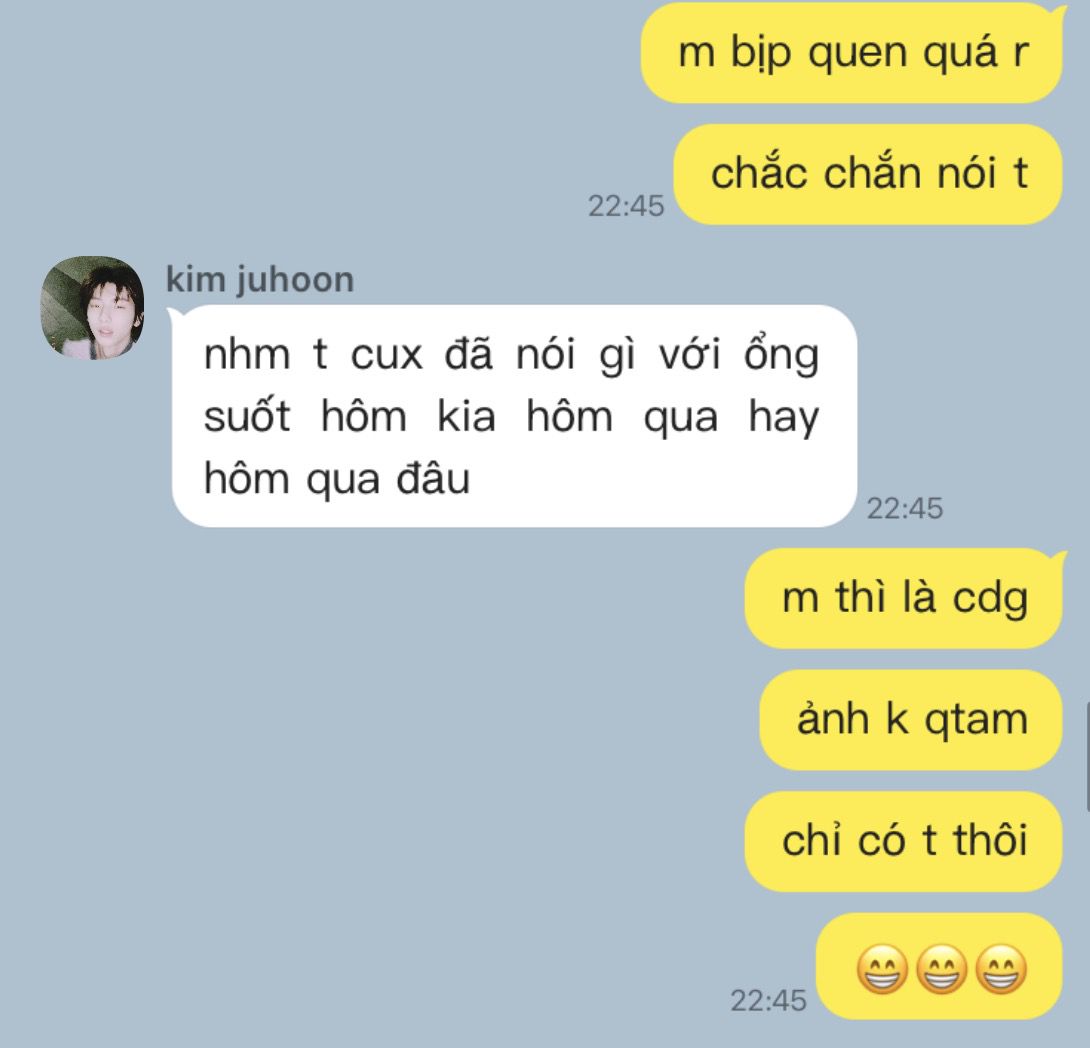Select kim juhoon's white message bubble
This screenshot has height=1048, width=1090.
pos(514,416)
